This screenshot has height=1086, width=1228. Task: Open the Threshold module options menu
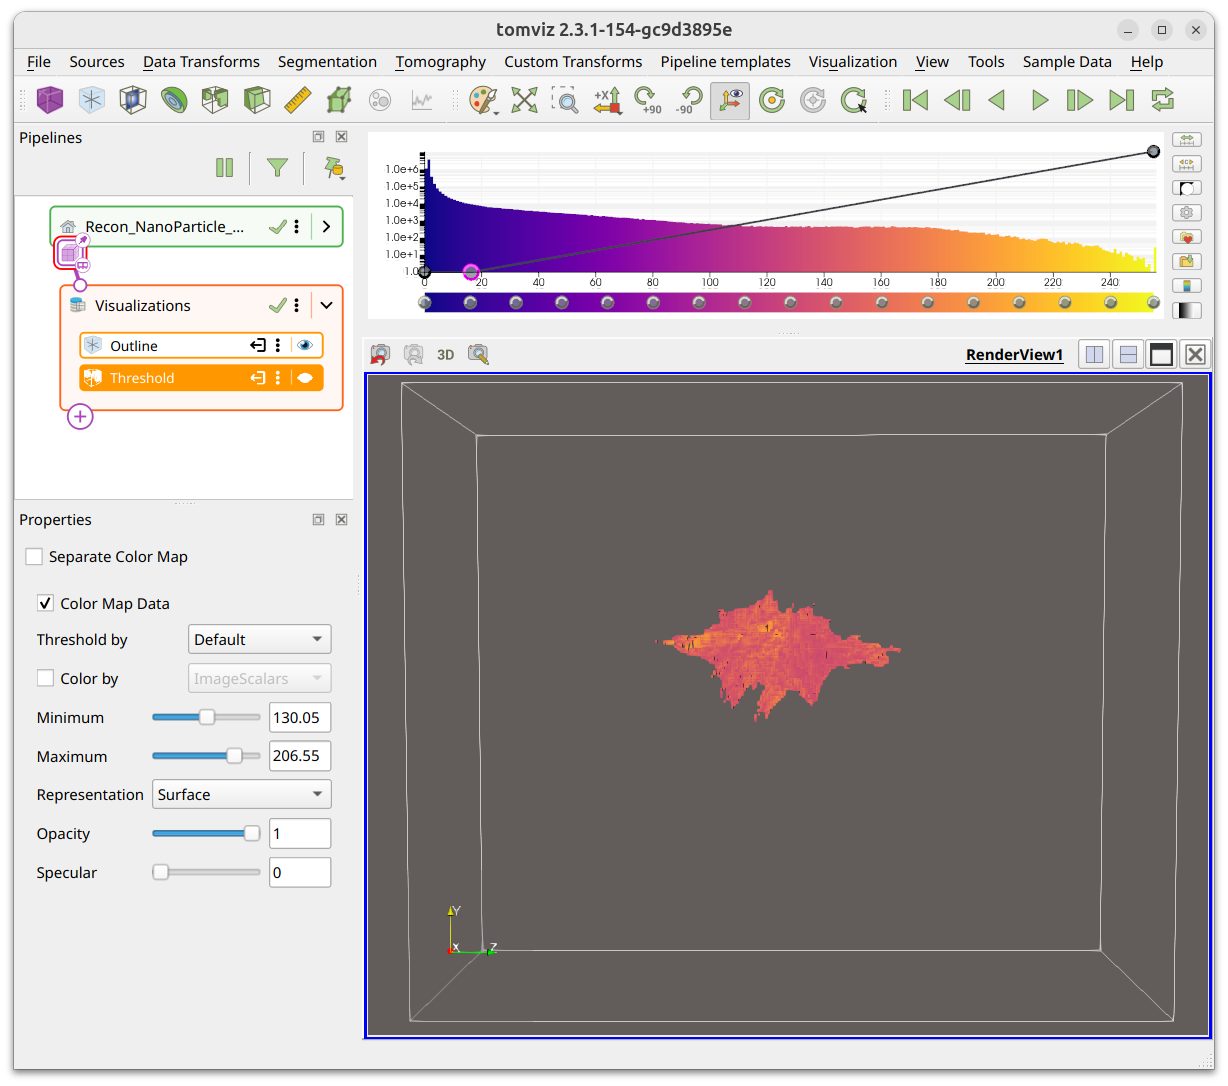(278, 378)
